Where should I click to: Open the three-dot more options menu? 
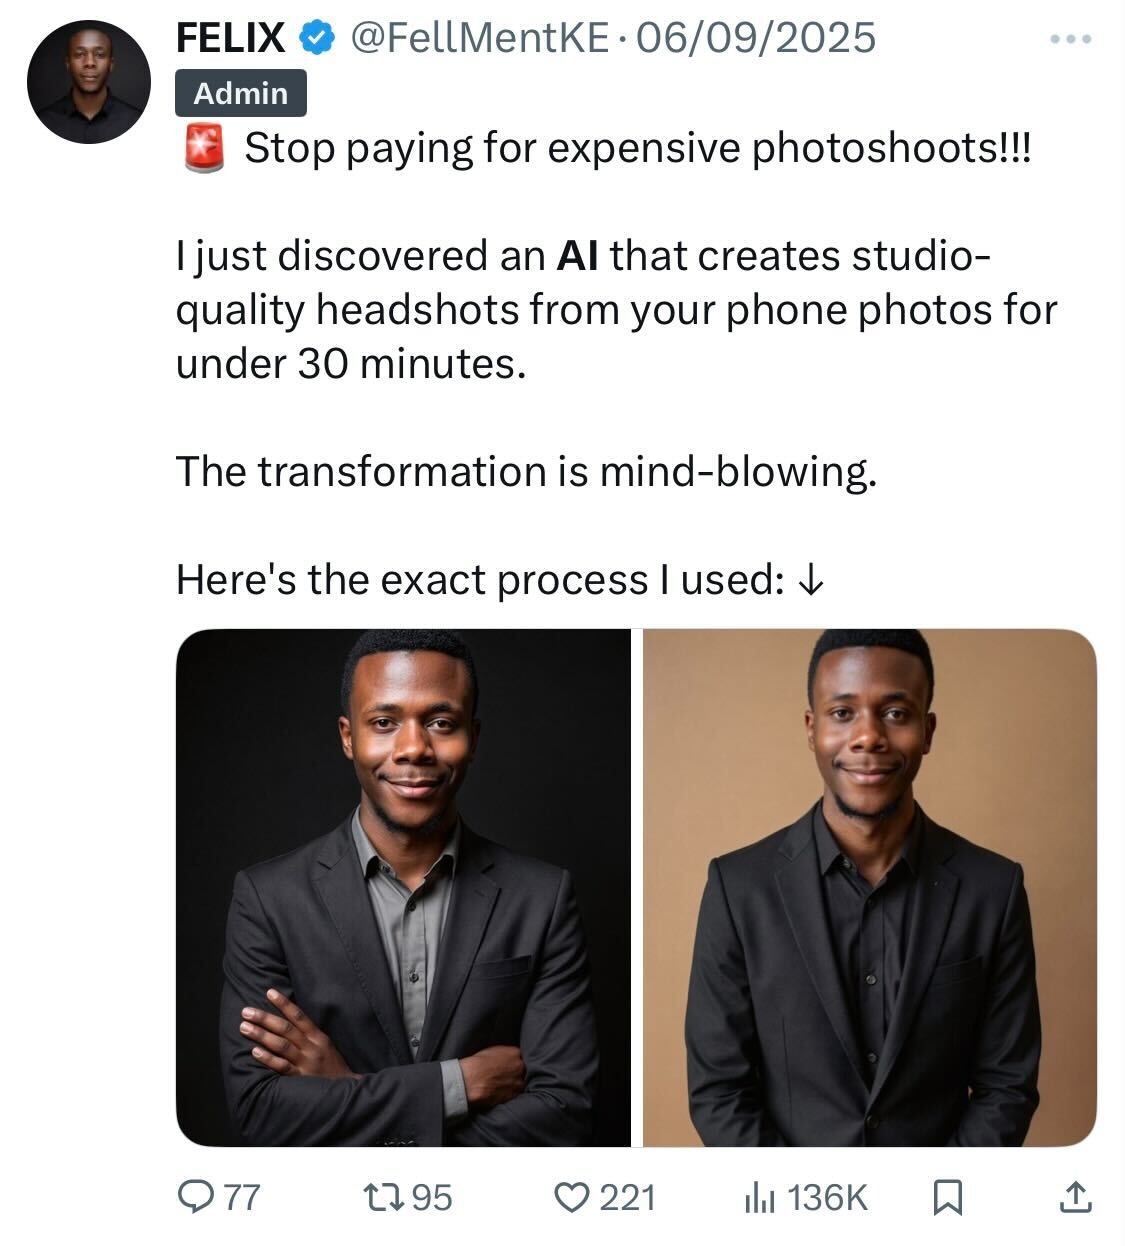(1072, 39)
